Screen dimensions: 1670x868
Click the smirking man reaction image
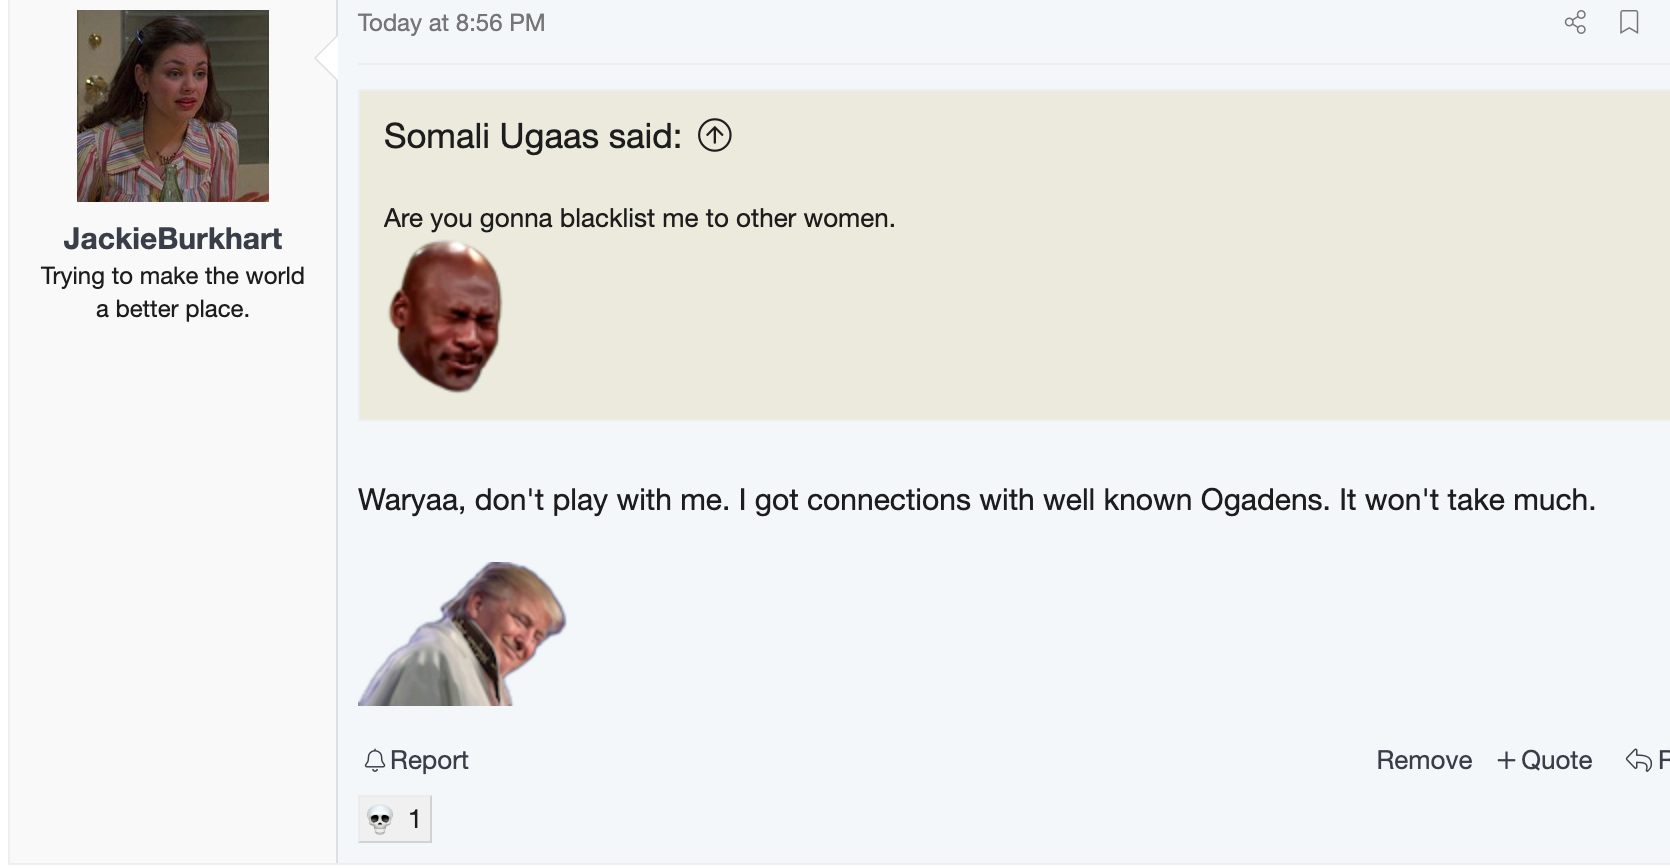coord(462,634)
